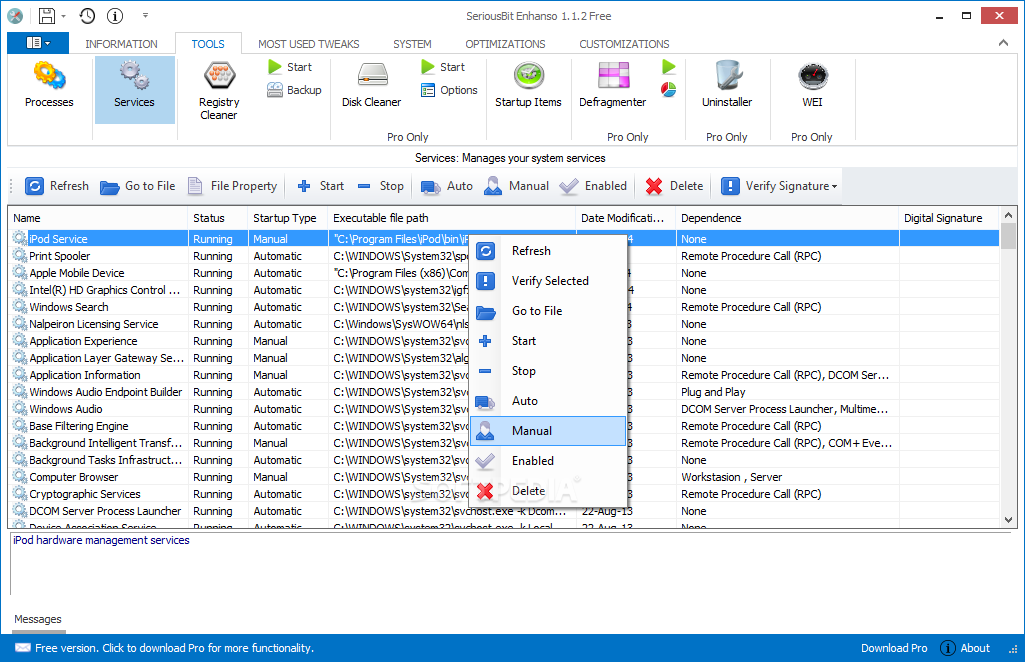Switch to MOST USED TWEAKS tab
1025x662 pixels.
pos(309,44)
